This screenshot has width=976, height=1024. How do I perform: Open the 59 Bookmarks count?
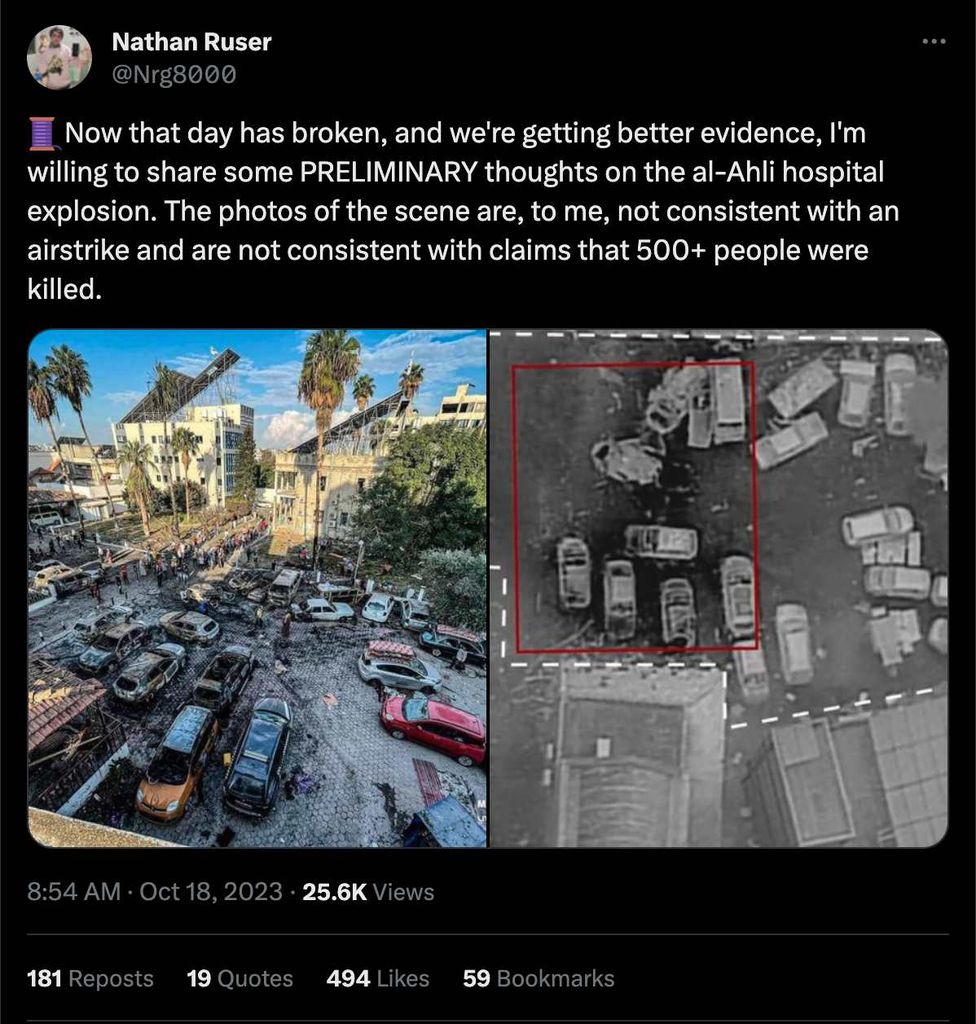coord(538,978)
